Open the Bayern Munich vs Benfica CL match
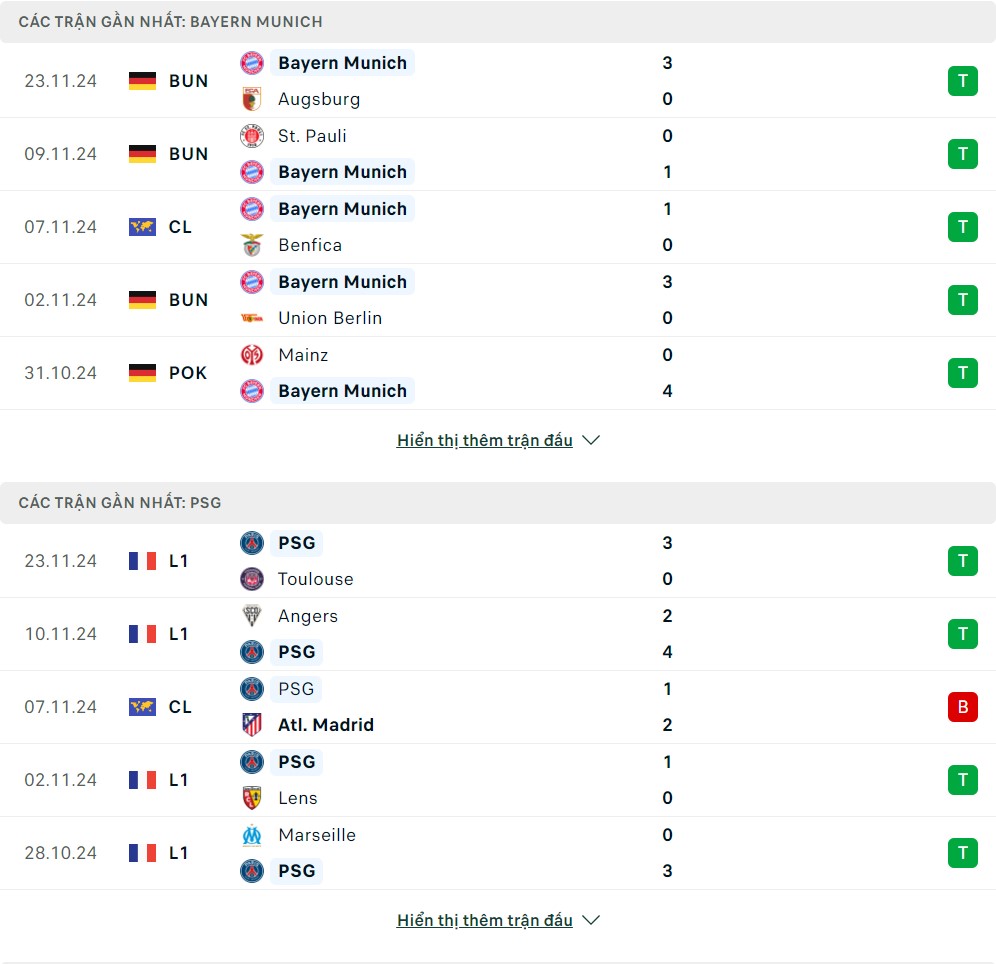The width and height of the screenshot is (996, 964). tap(498, 227)
